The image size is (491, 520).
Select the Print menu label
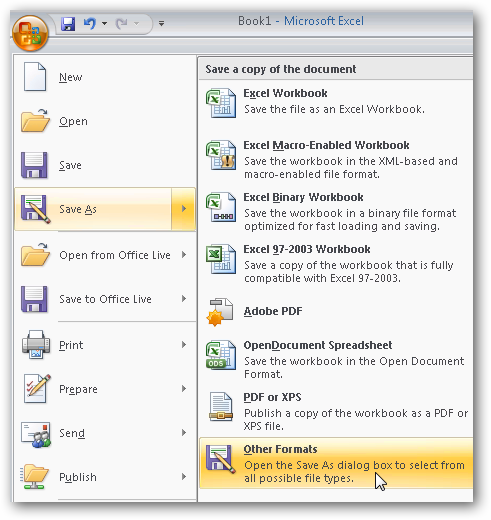pos(71,345)
